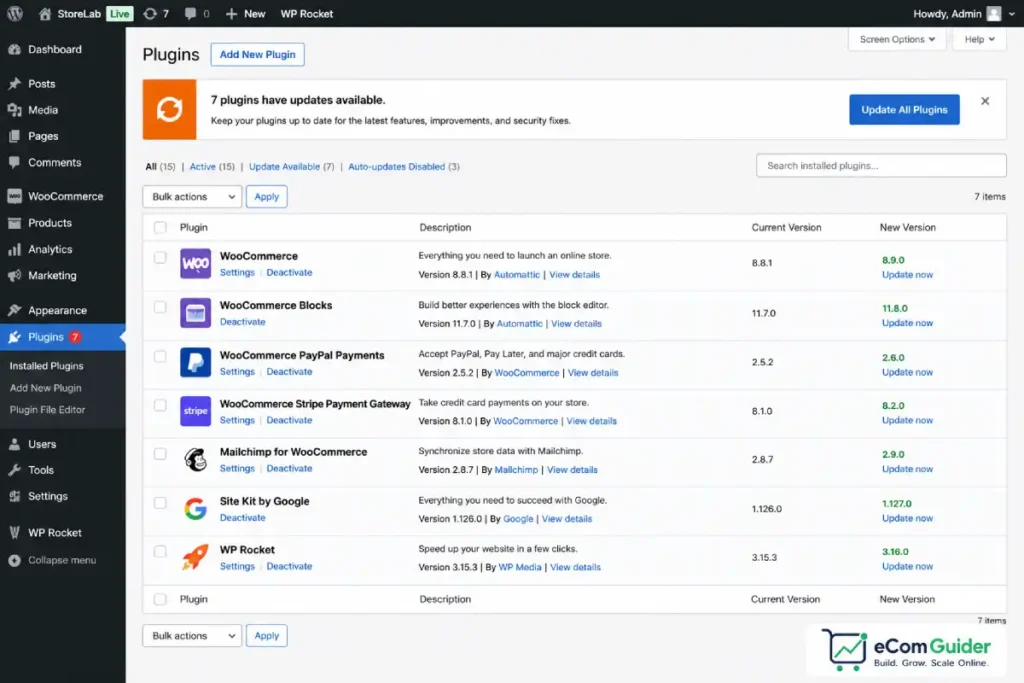The image size is (1024, 683).
Task: Click the WP Rocket sidebar icon
Action: click(14, 533)
